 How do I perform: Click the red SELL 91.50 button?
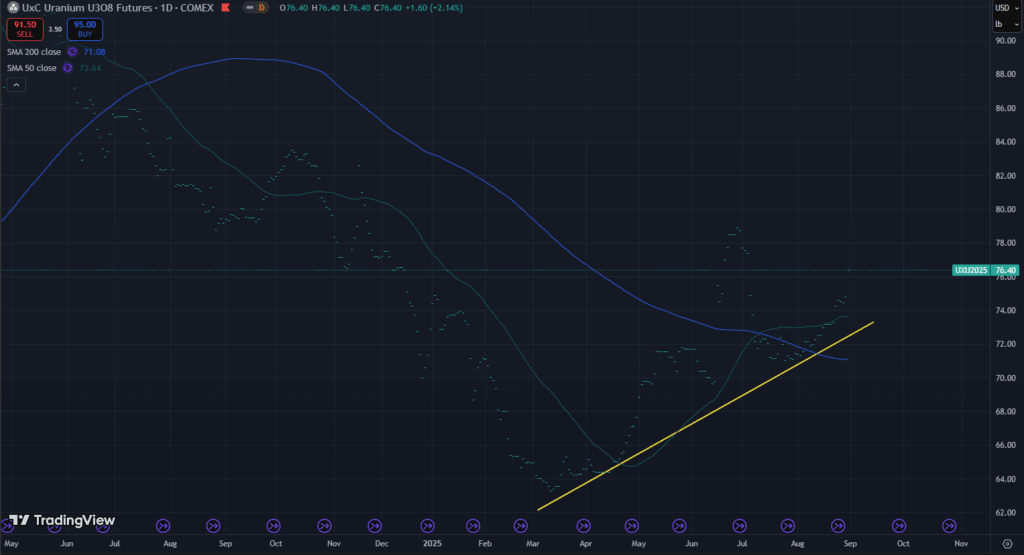18,30
